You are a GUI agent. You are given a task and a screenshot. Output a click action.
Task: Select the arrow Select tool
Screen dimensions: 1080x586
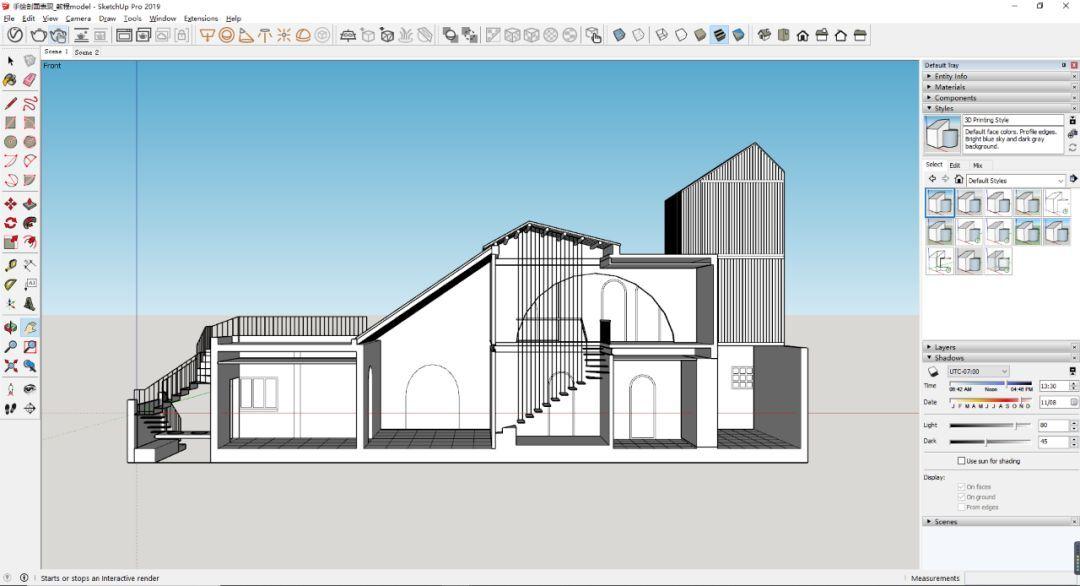tap(10, 61)
